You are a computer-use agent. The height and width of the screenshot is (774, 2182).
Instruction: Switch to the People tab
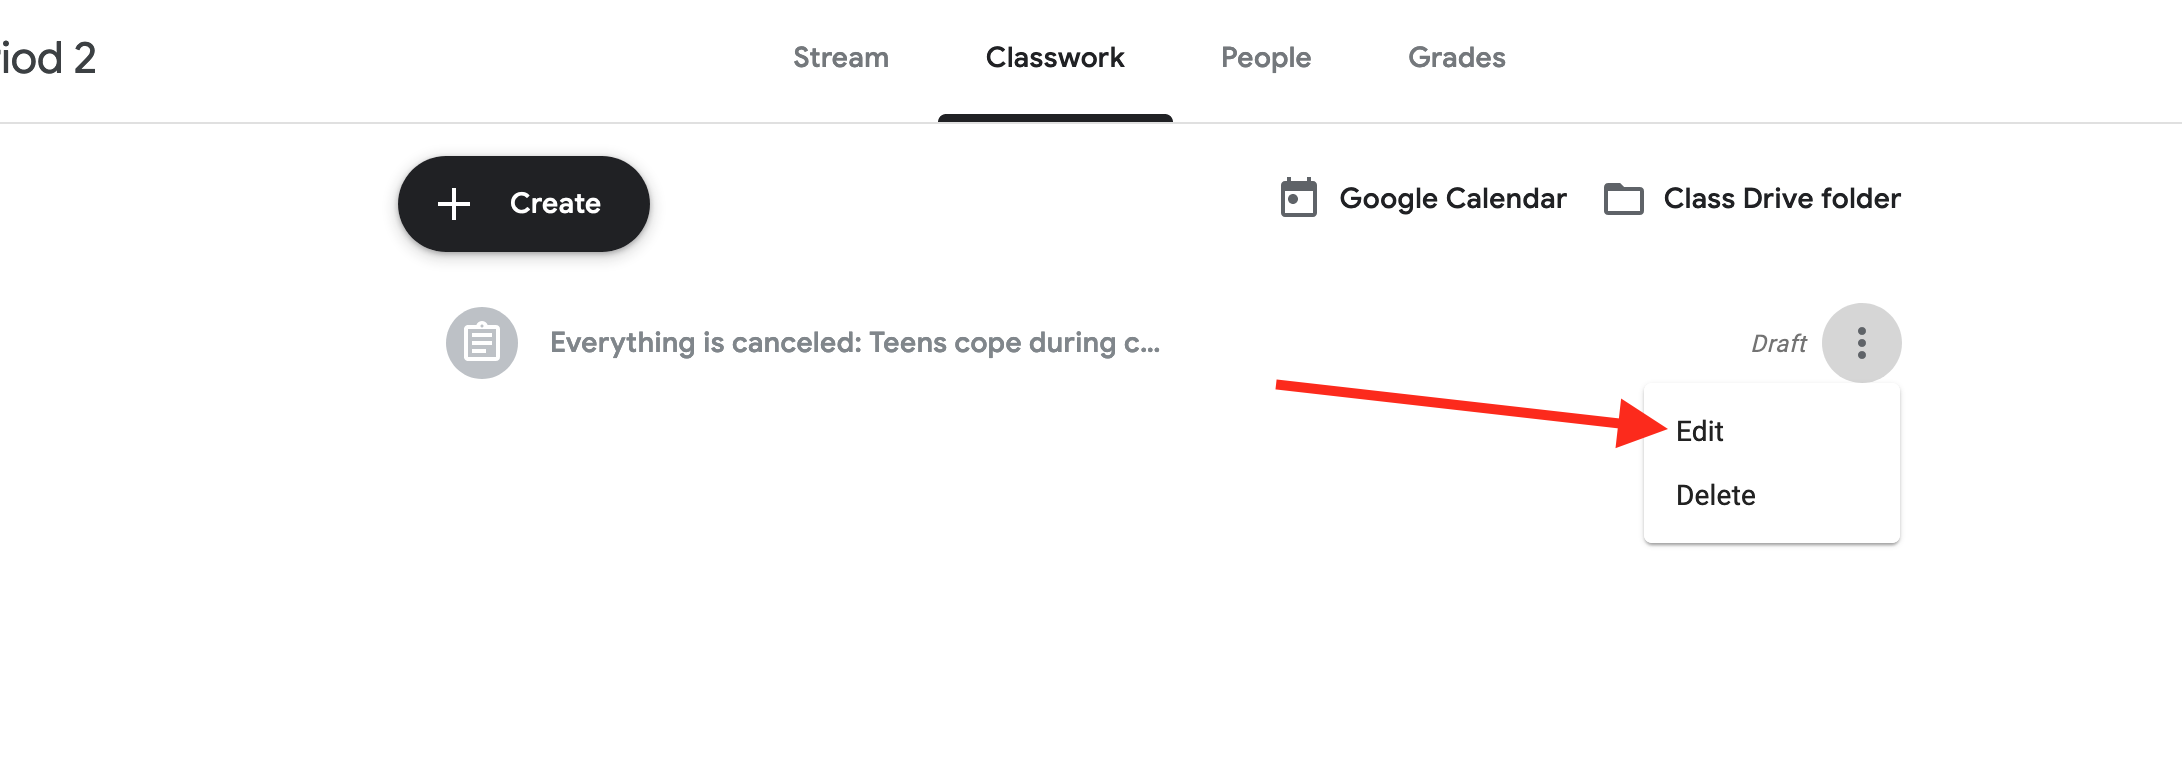1266,58
